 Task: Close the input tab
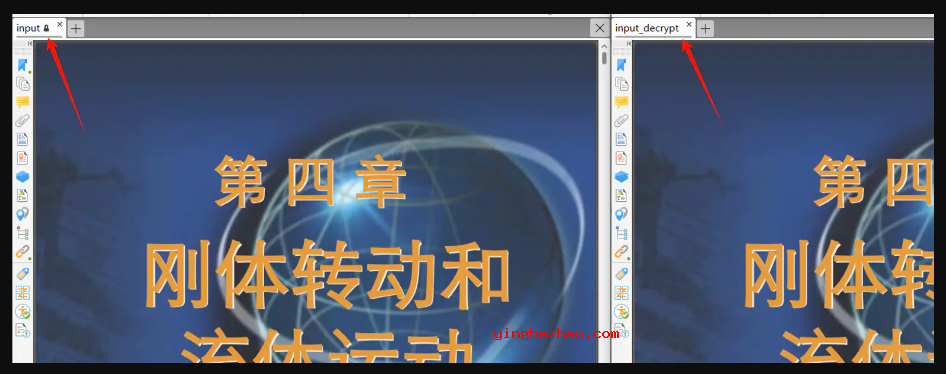click(x=59, y=24)
